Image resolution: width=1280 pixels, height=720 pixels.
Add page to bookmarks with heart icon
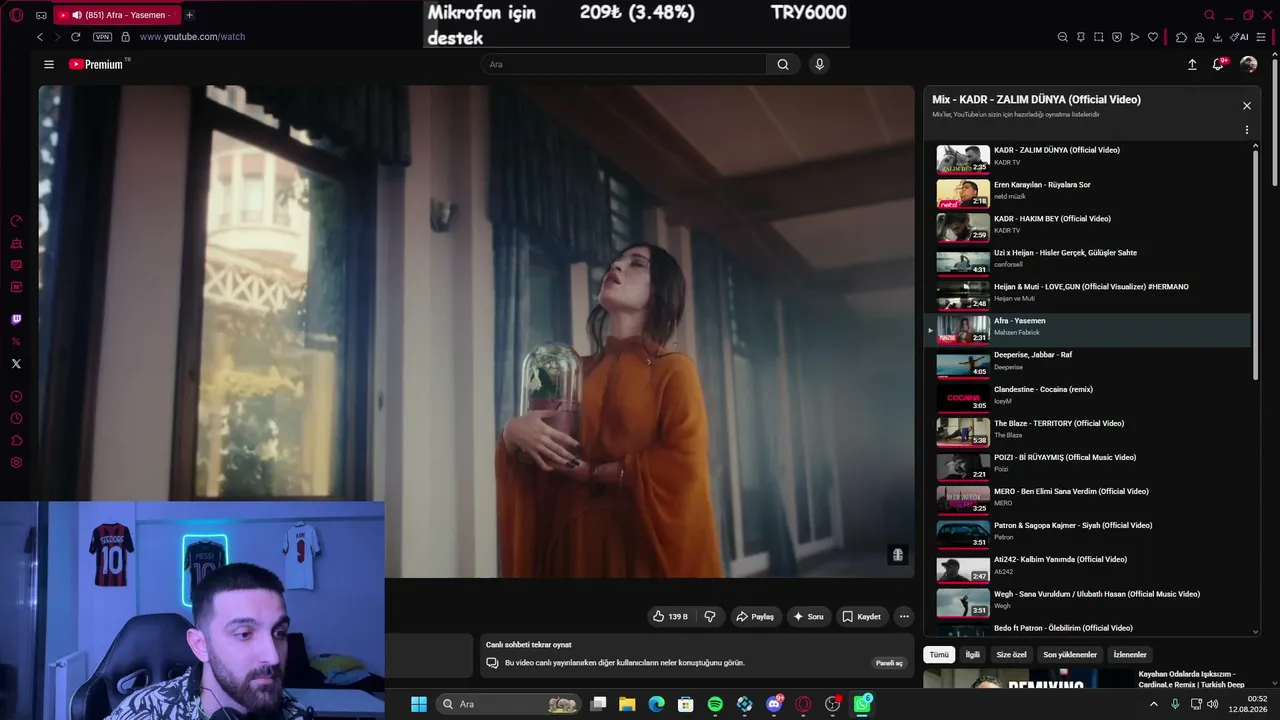pos(1153,37)
